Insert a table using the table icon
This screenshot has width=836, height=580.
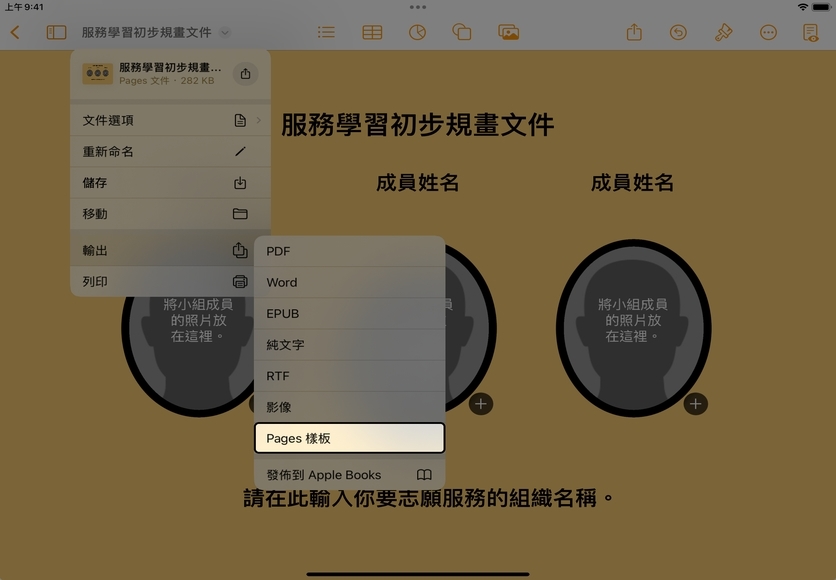(372, 32)
